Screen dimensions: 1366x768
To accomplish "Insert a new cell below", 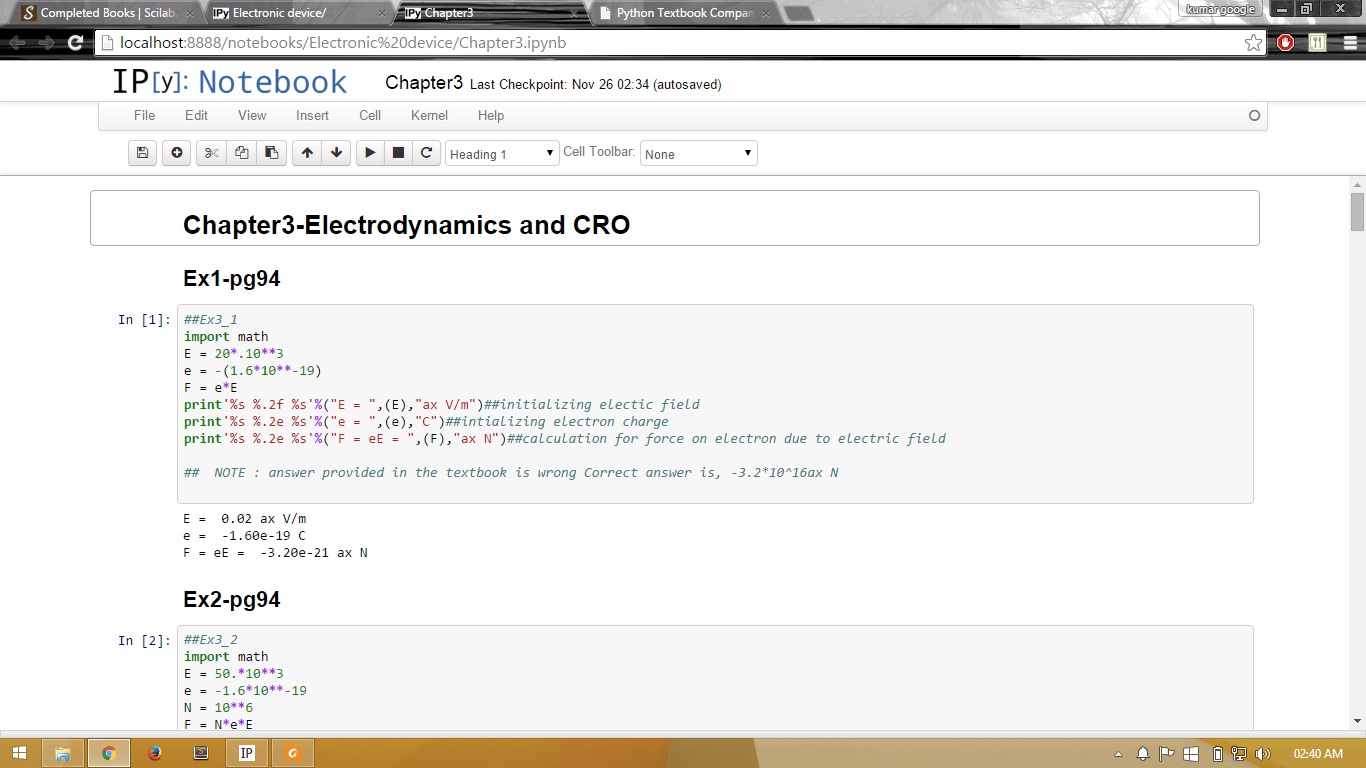I will (x=176, y=152).
